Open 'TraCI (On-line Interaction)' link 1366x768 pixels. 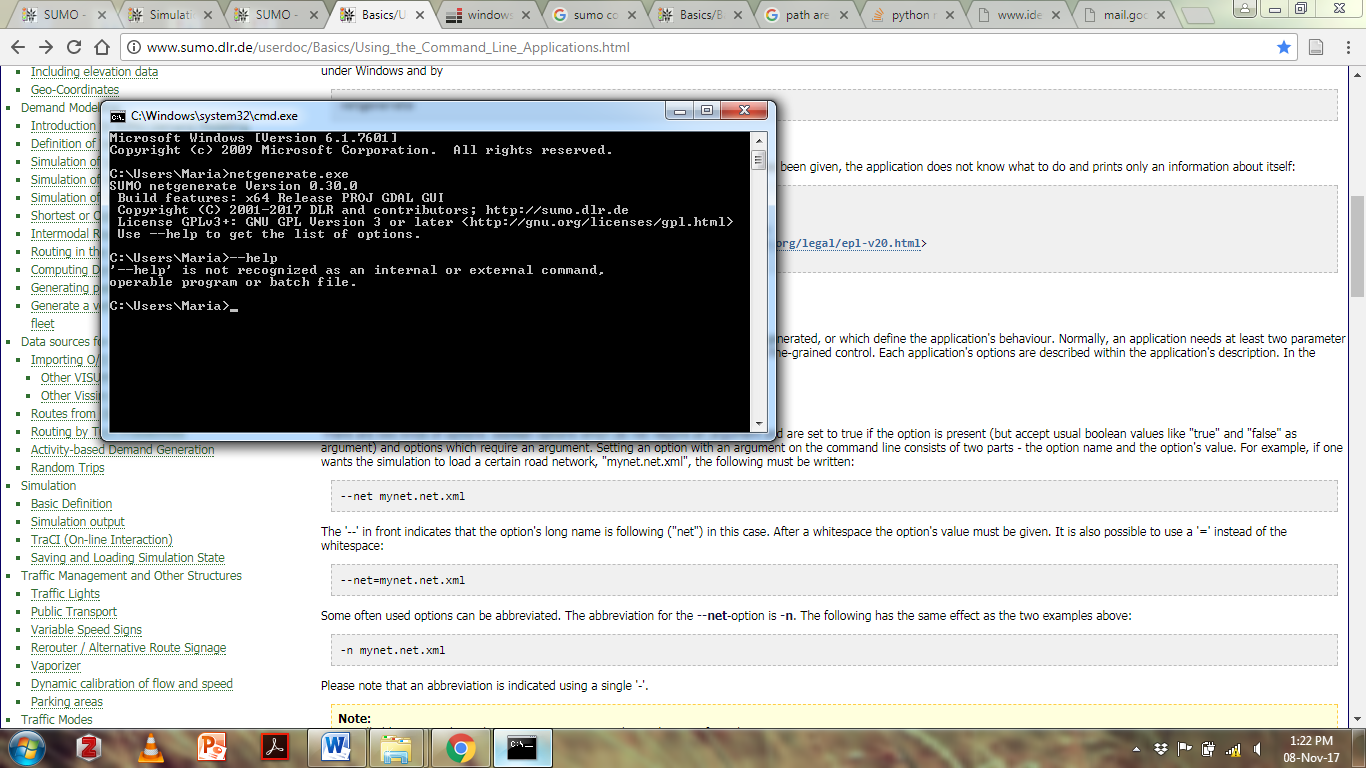tap(101, 540)
